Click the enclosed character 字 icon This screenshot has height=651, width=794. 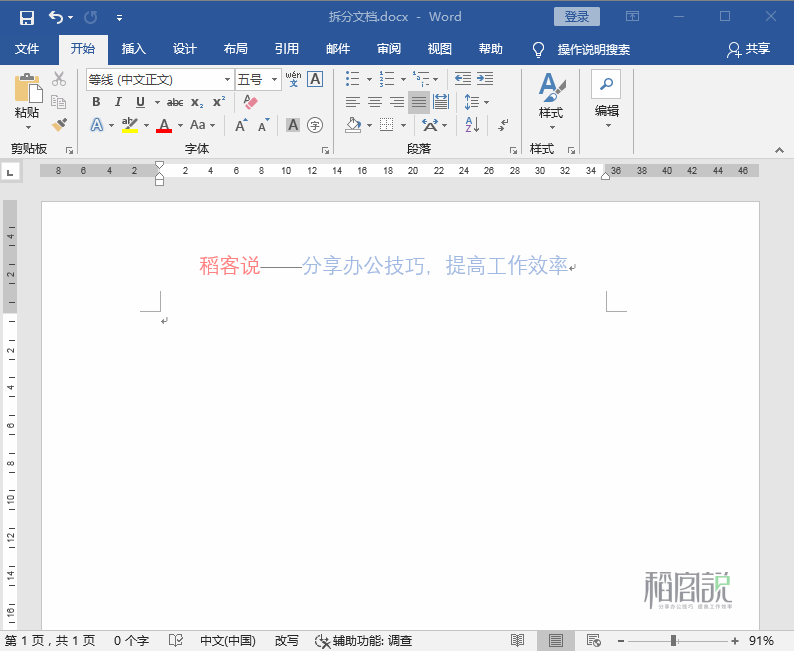click(315, 125)
